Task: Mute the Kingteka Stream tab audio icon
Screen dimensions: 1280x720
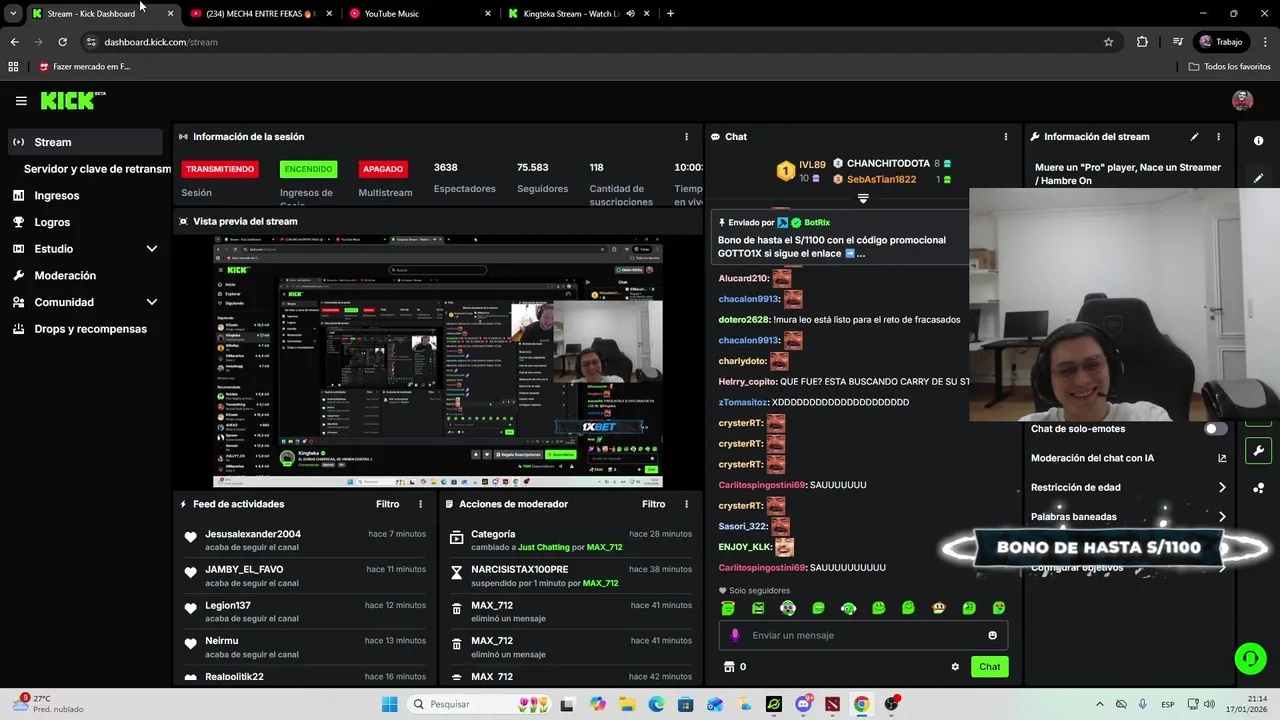Action: click(x=630, y=14)
